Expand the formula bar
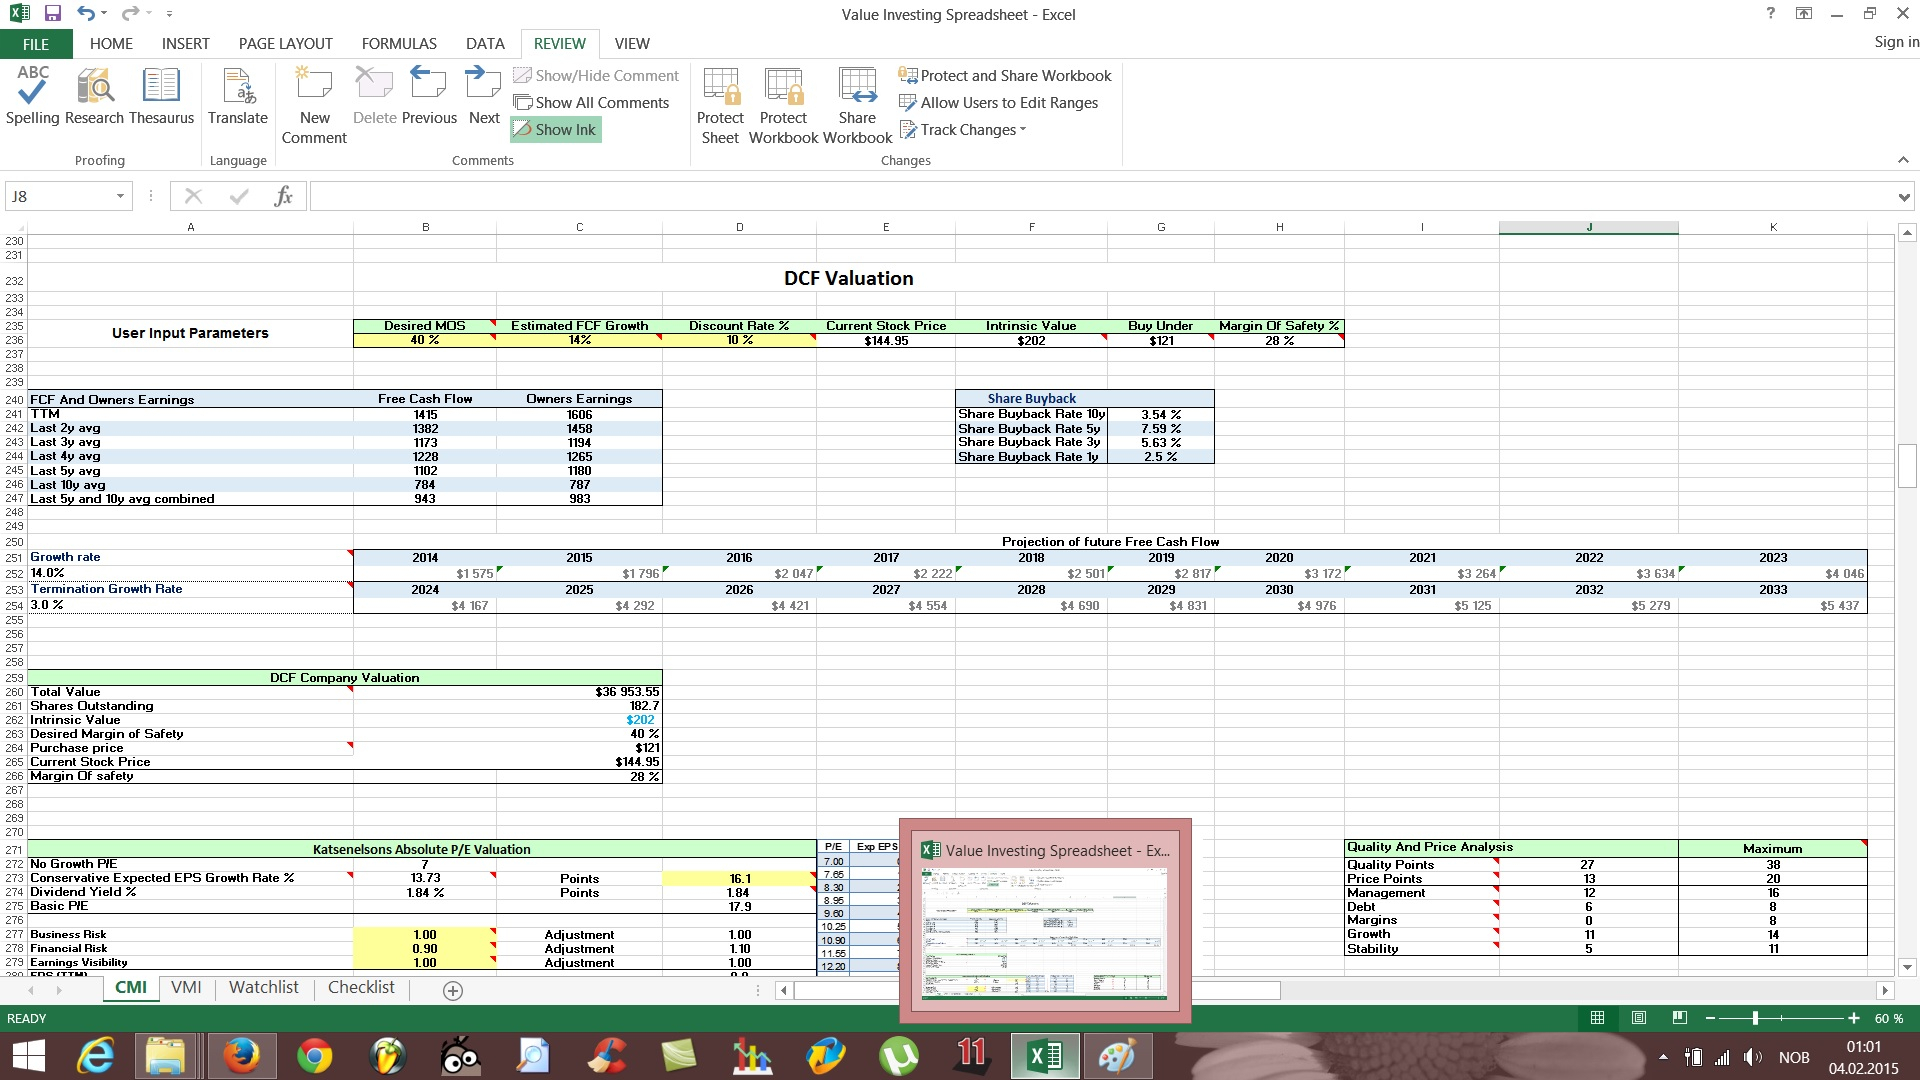This screenshot has height=1080, width=1920. (1903, 197)
